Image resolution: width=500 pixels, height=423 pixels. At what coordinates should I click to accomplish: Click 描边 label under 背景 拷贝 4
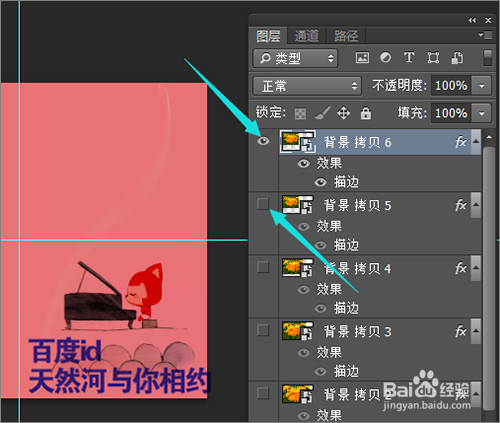point(346,308)
